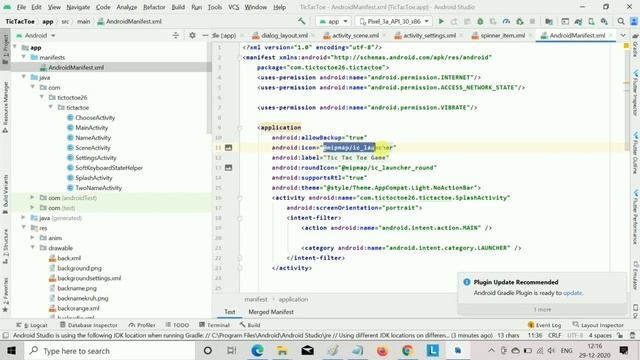The height and width of the screenshot is (360, 640).
Task: Click CRLF line separator in status bar
Action: [554, 336]
